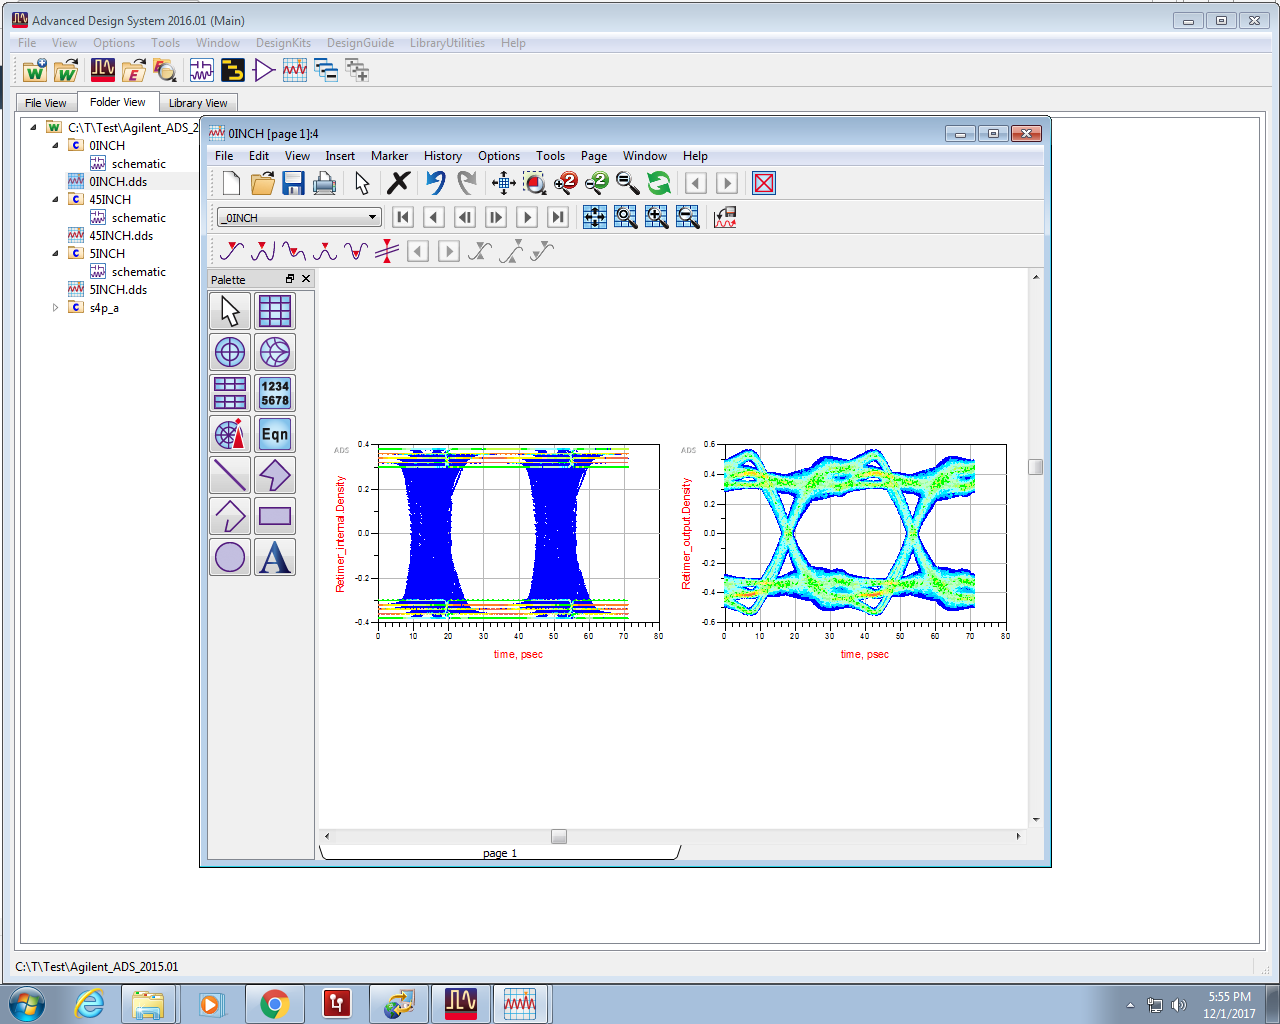Select Smith Chart in the palette
The width and height of the screenshot is (1280, 1024).
click(275, 352)
